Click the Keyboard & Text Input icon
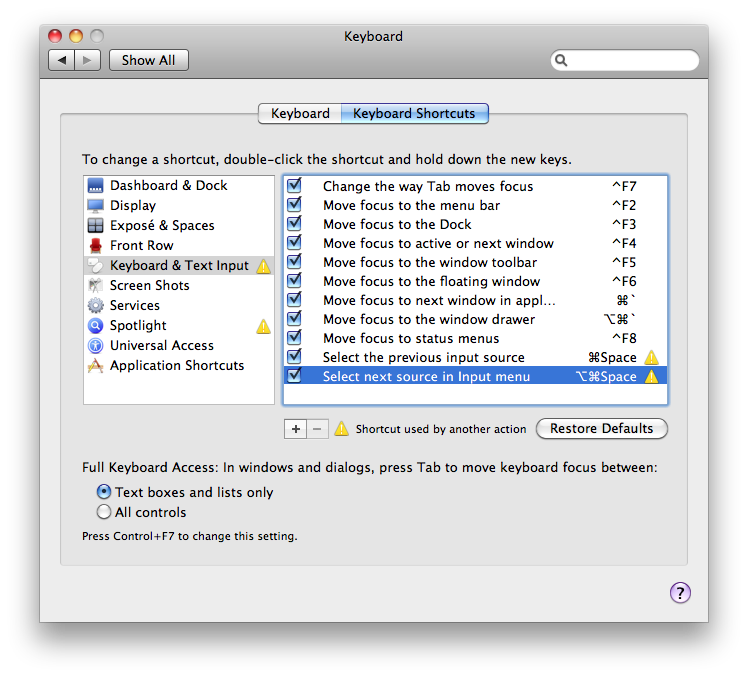This screenshot has width=748, height=677. tap(95, 266)
